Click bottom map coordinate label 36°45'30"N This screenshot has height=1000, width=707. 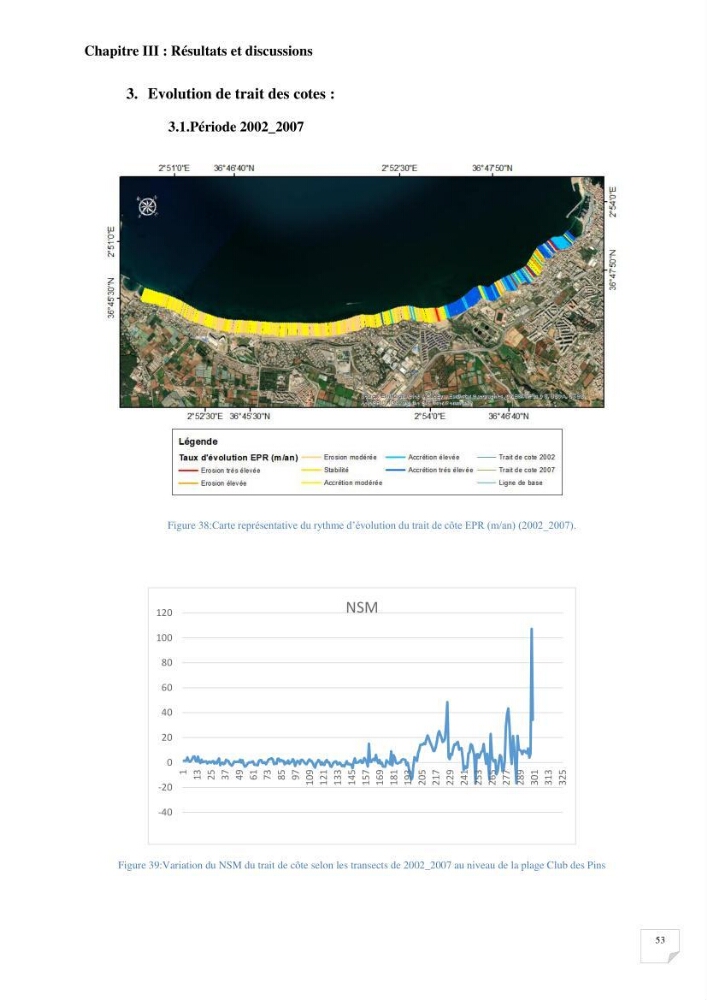pyautogui.click(x=250, y=416)
